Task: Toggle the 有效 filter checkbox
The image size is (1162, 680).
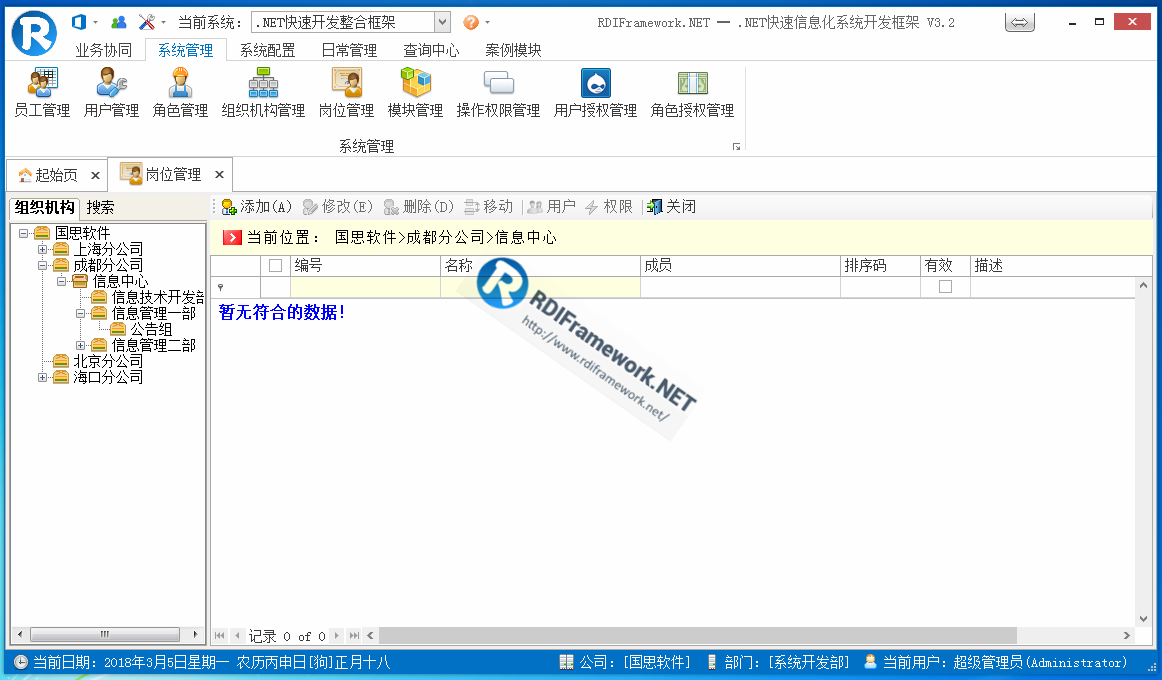Action: [x=945, y=287]
